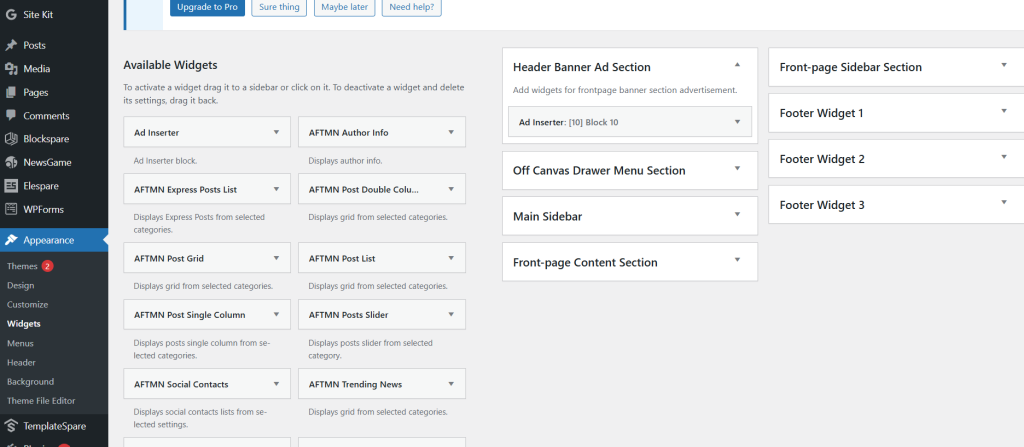Expand the Footer Widget 1 area
Screen dimensions: 1024x447
[1003, 112]
